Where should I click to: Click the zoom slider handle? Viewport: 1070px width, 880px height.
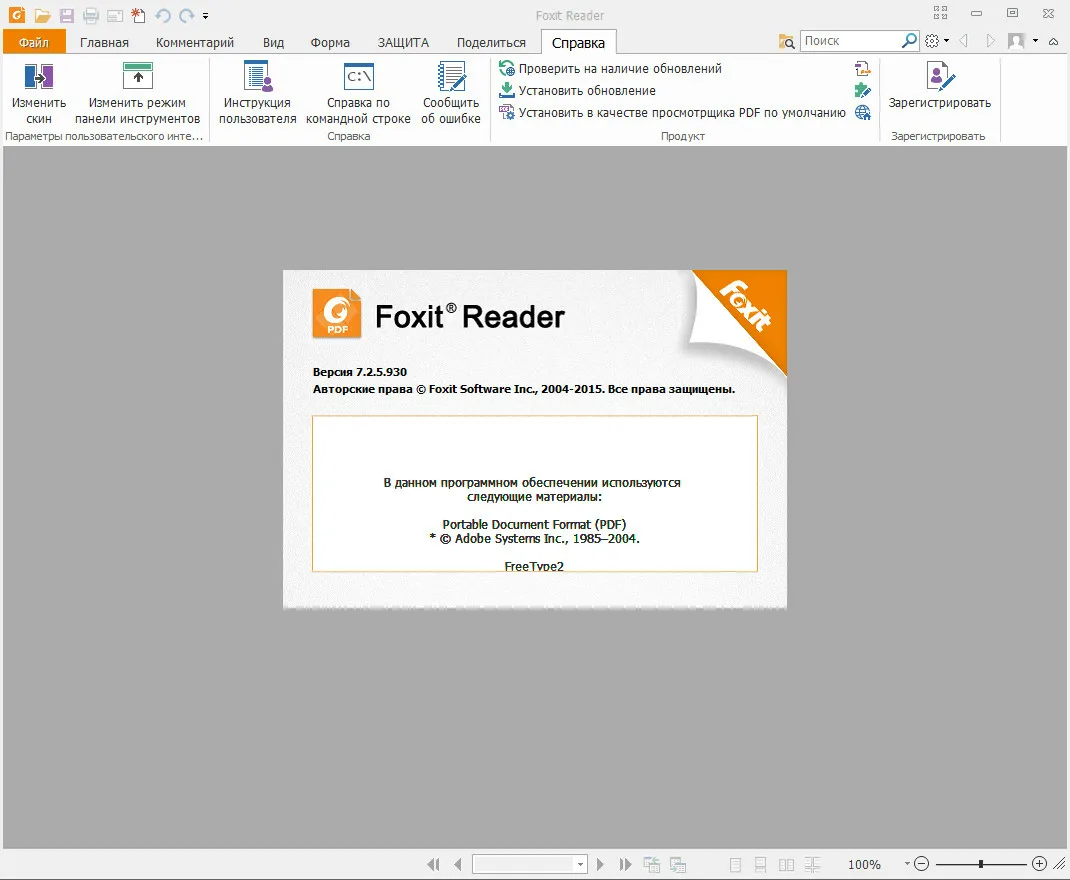pyautogui.click(x=981, y=864)
